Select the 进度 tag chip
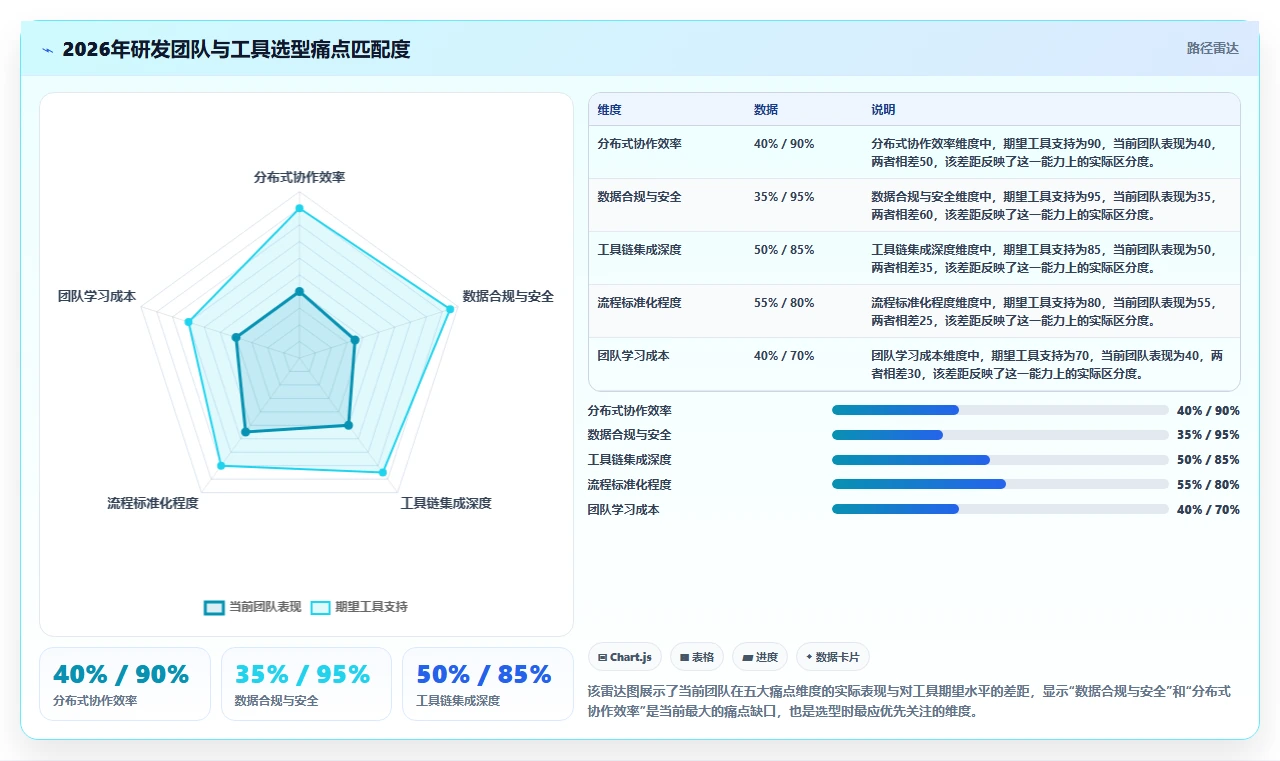The image size is (1280, 761). (x=760, y=657)
